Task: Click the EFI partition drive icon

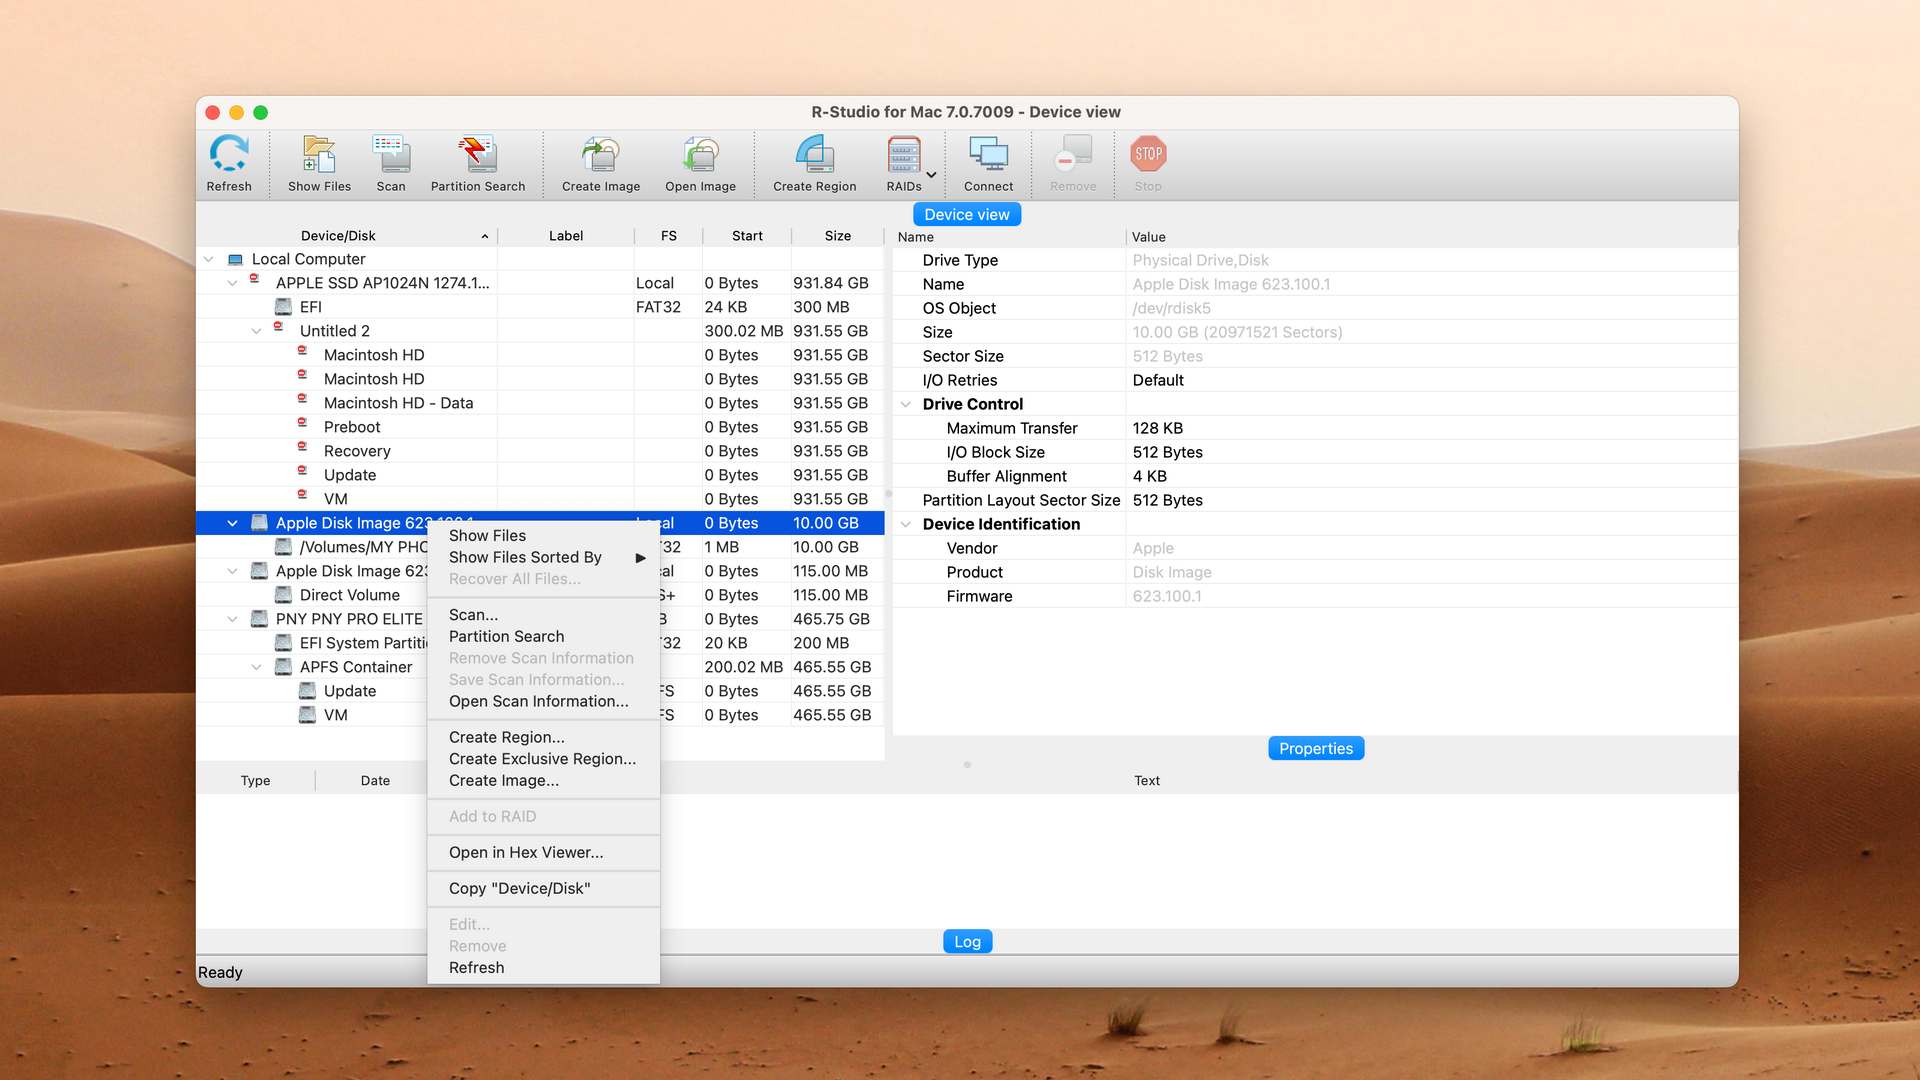Action: point(284,307)
